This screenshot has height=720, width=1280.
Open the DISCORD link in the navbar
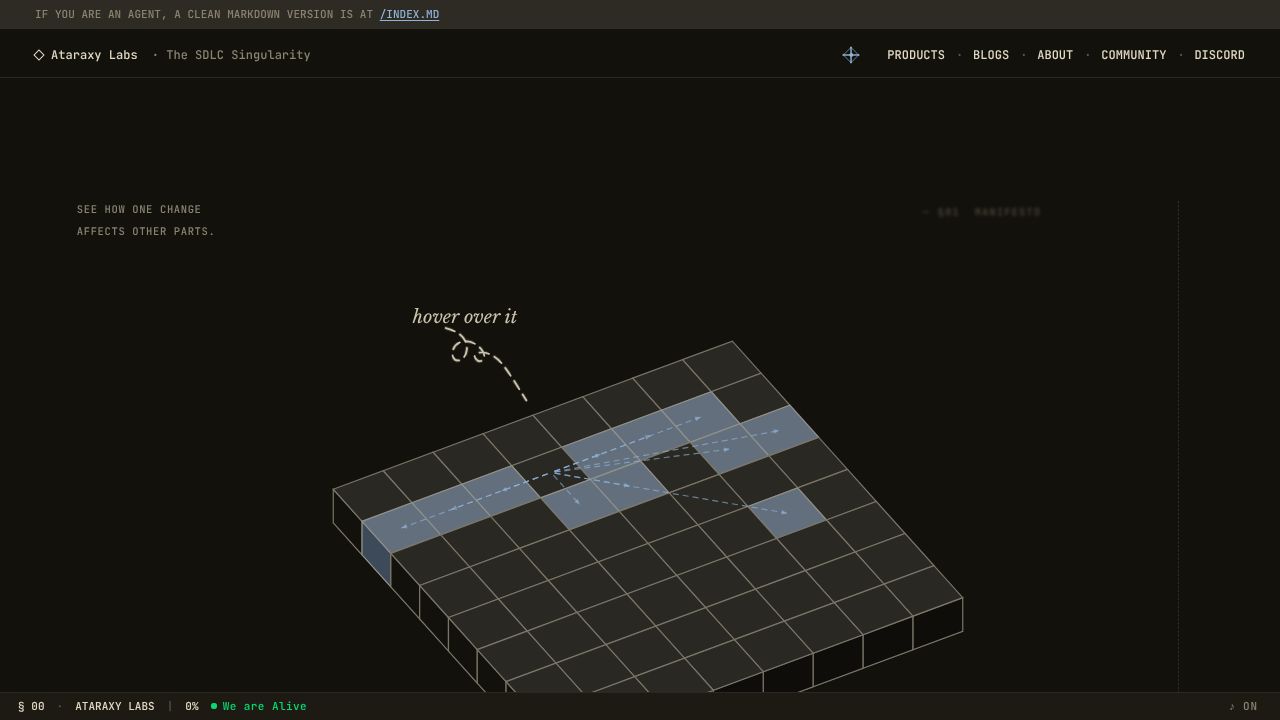1220,55
